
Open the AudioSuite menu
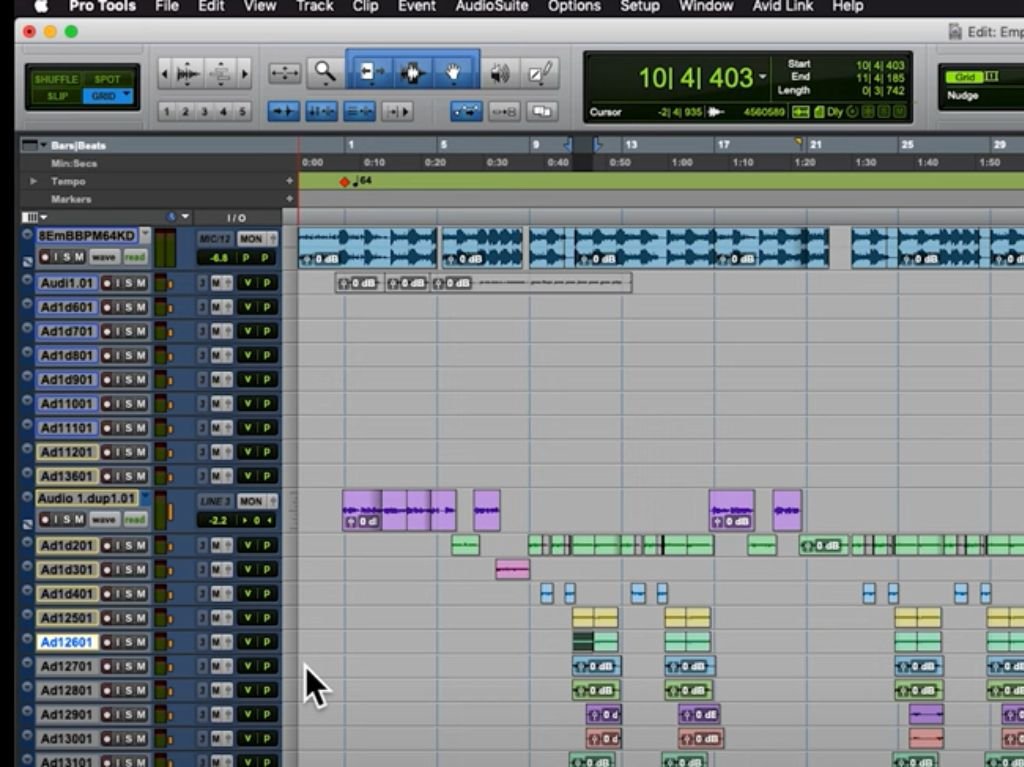click(492, 7)
